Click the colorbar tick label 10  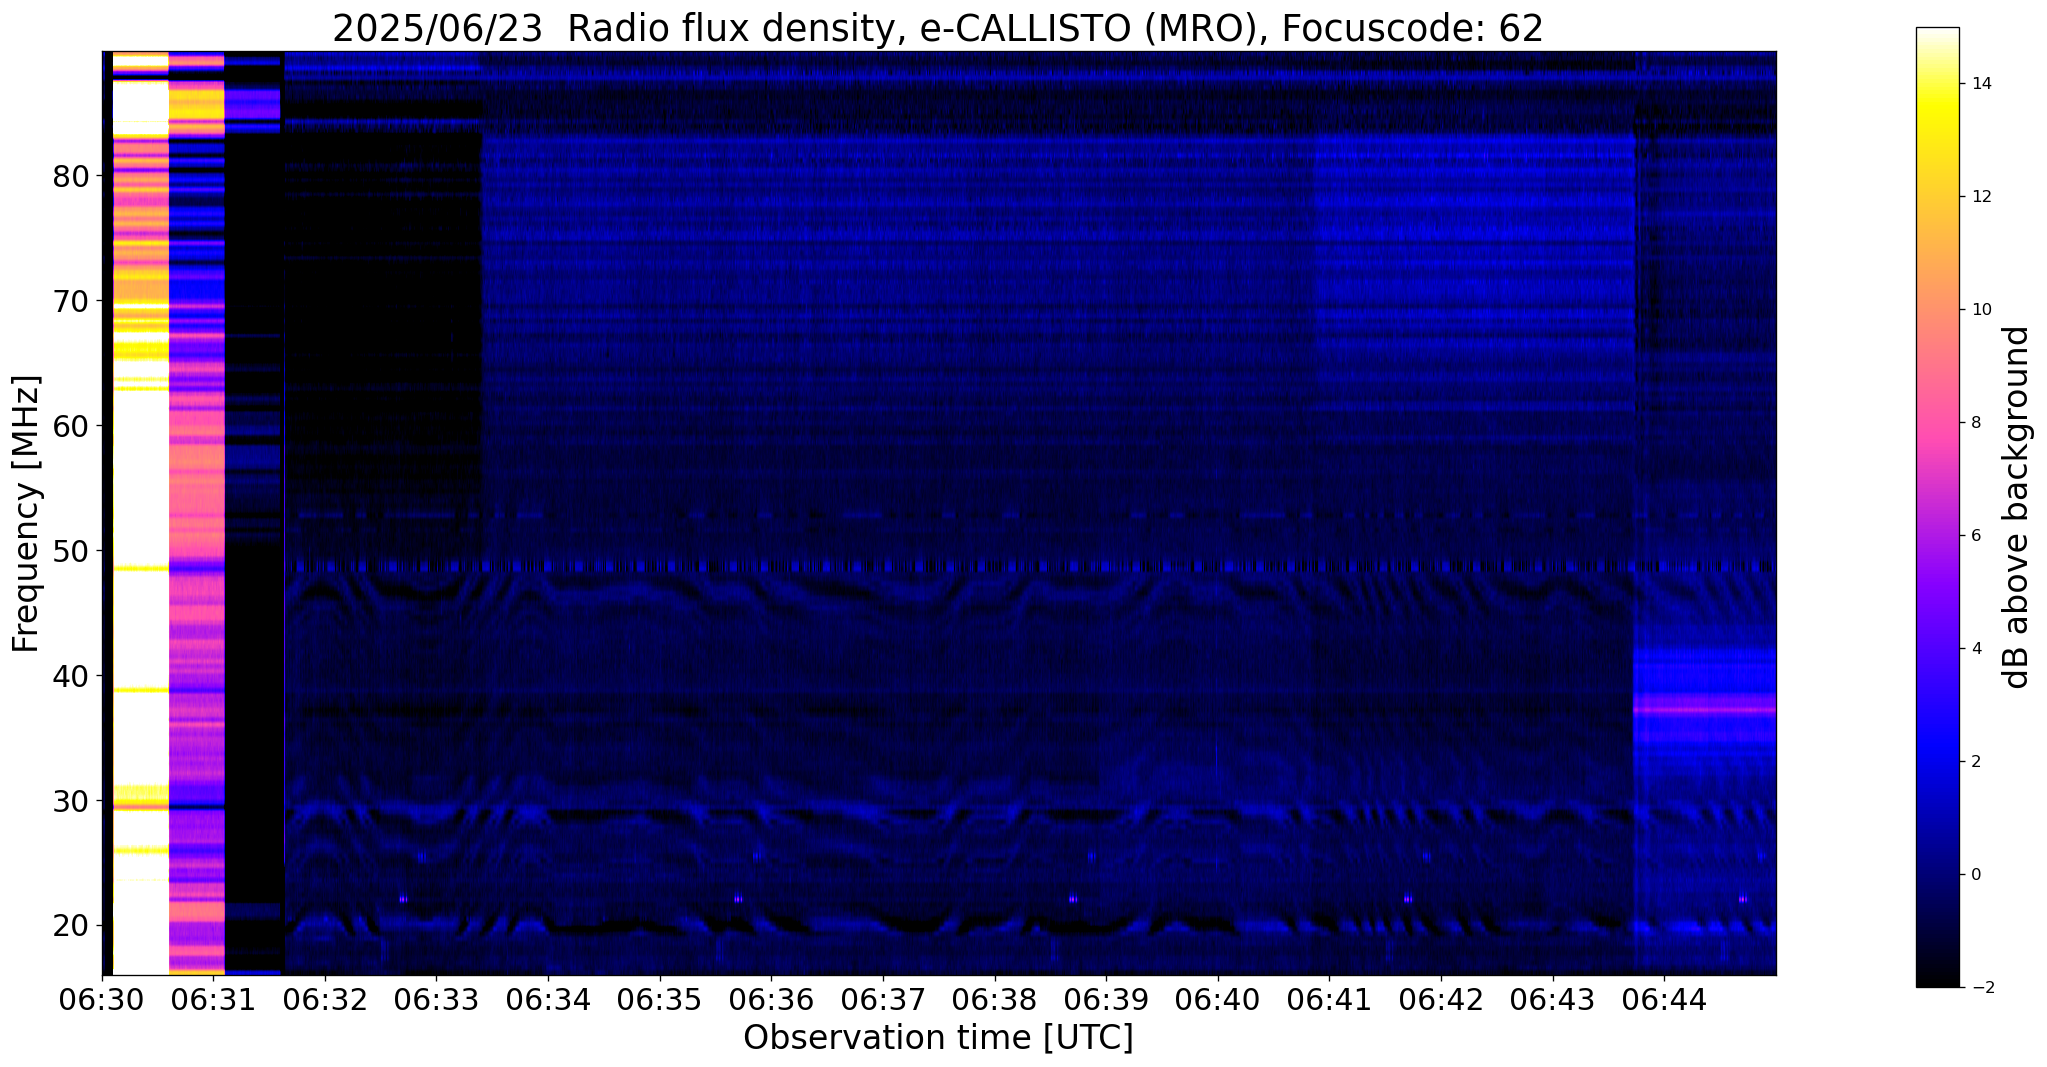[1980, 310]
